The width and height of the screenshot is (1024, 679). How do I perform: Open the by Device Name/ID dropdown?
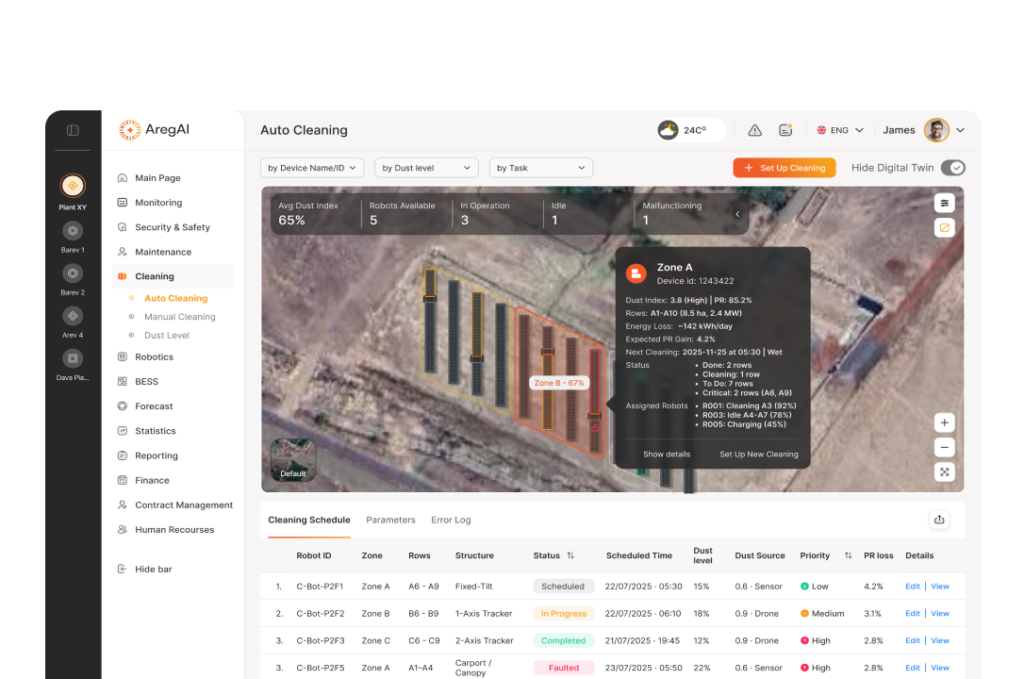(312, 168)
